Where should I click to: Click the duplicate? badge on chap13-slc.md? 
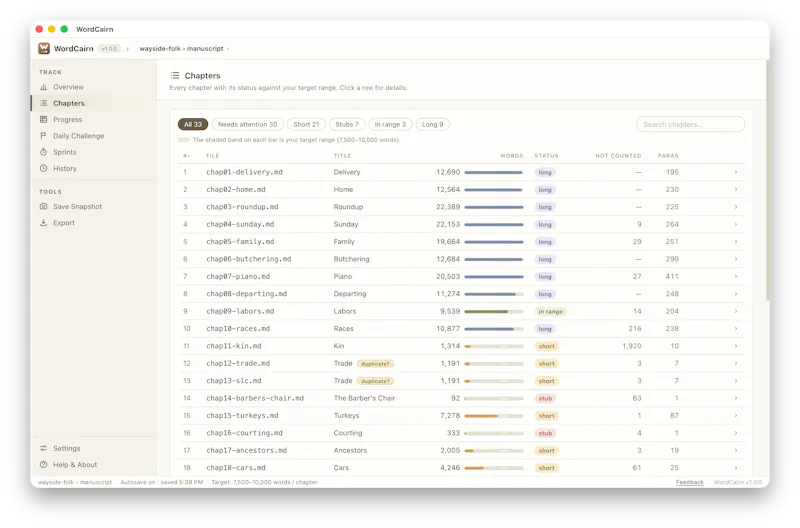click(375, 381)
